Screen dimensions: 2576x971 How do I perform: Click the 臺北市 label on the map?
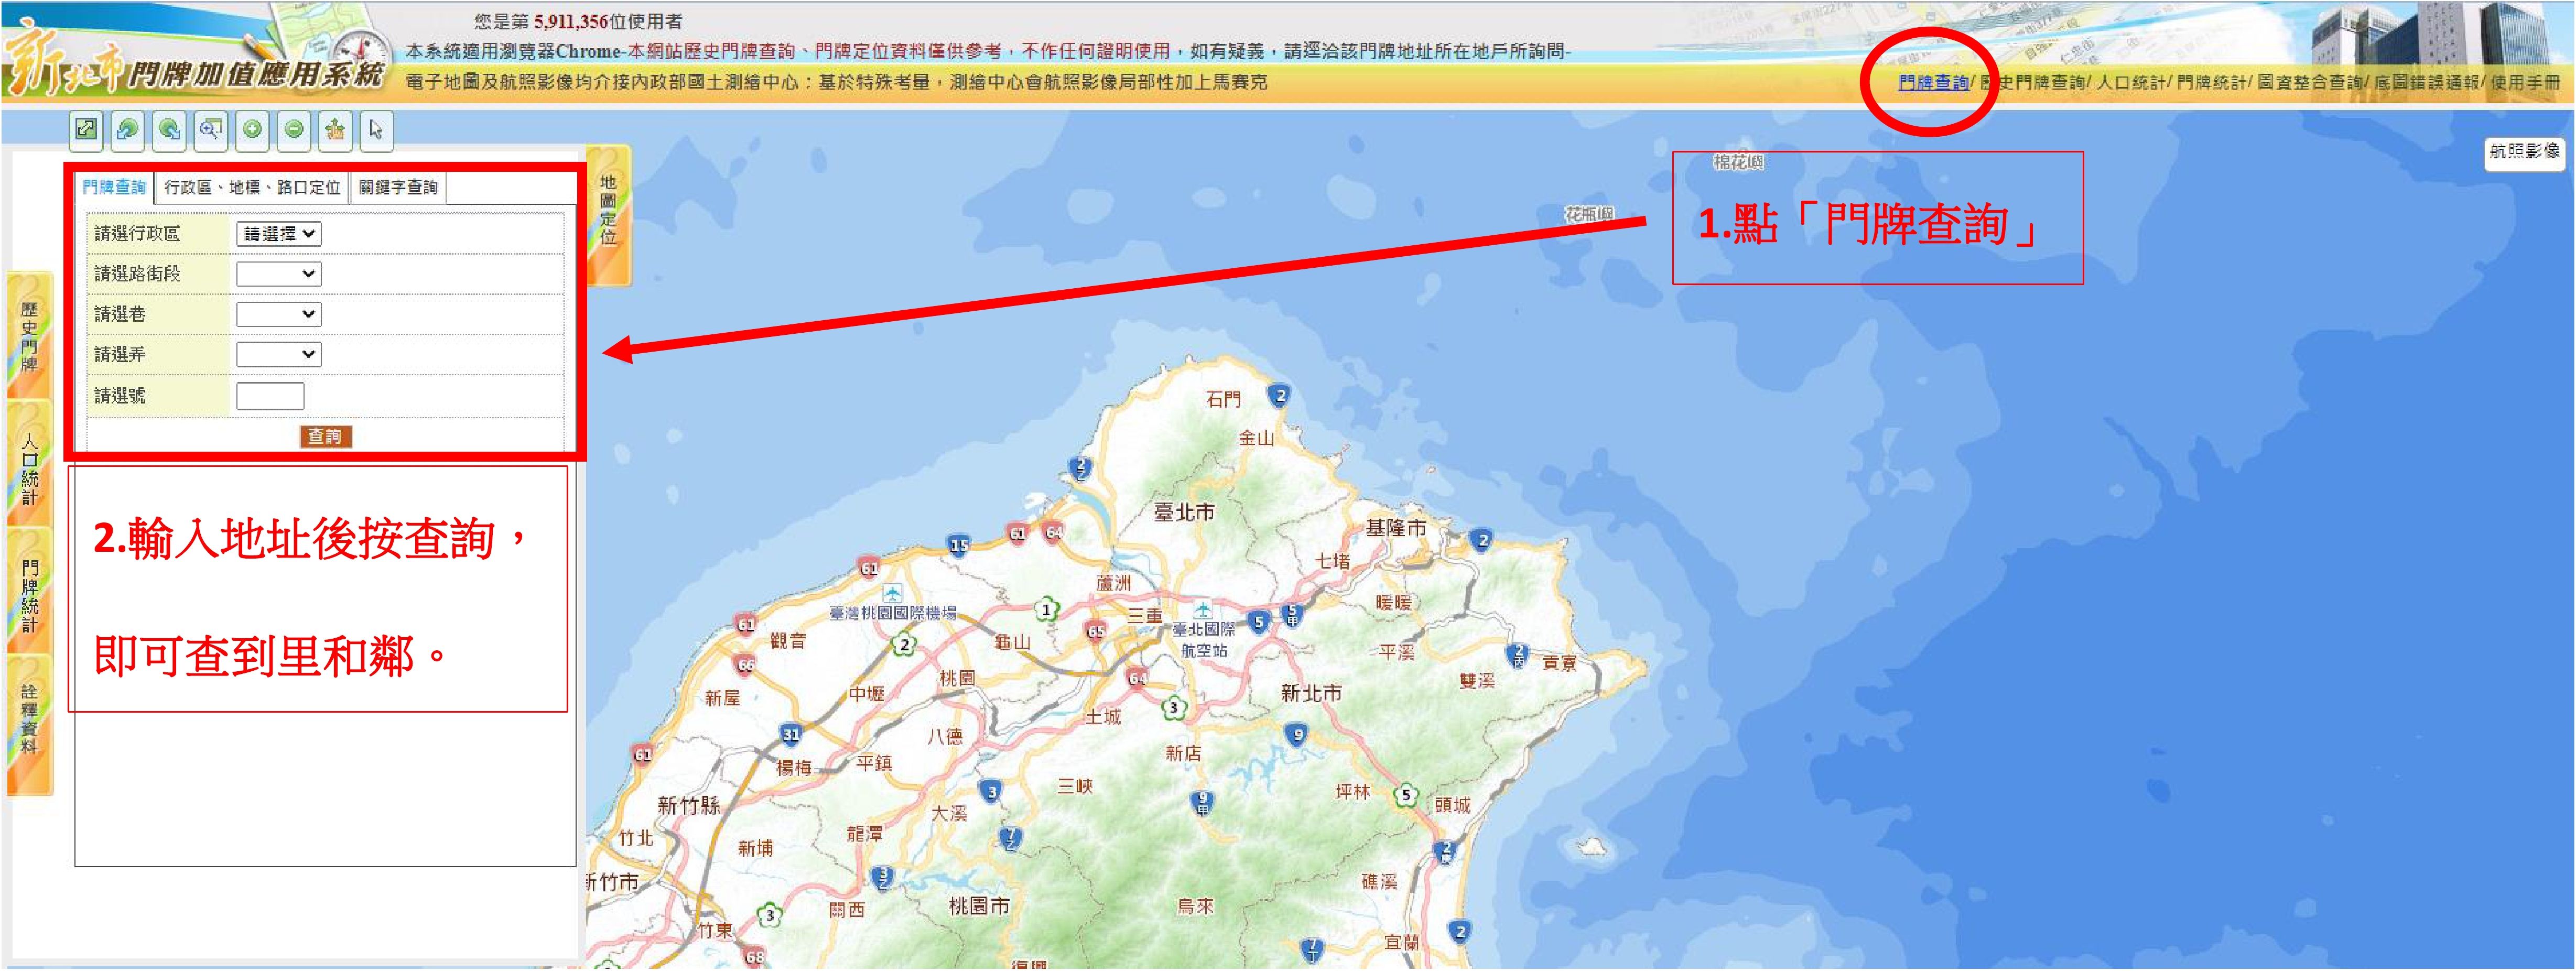click(1184, 513)
